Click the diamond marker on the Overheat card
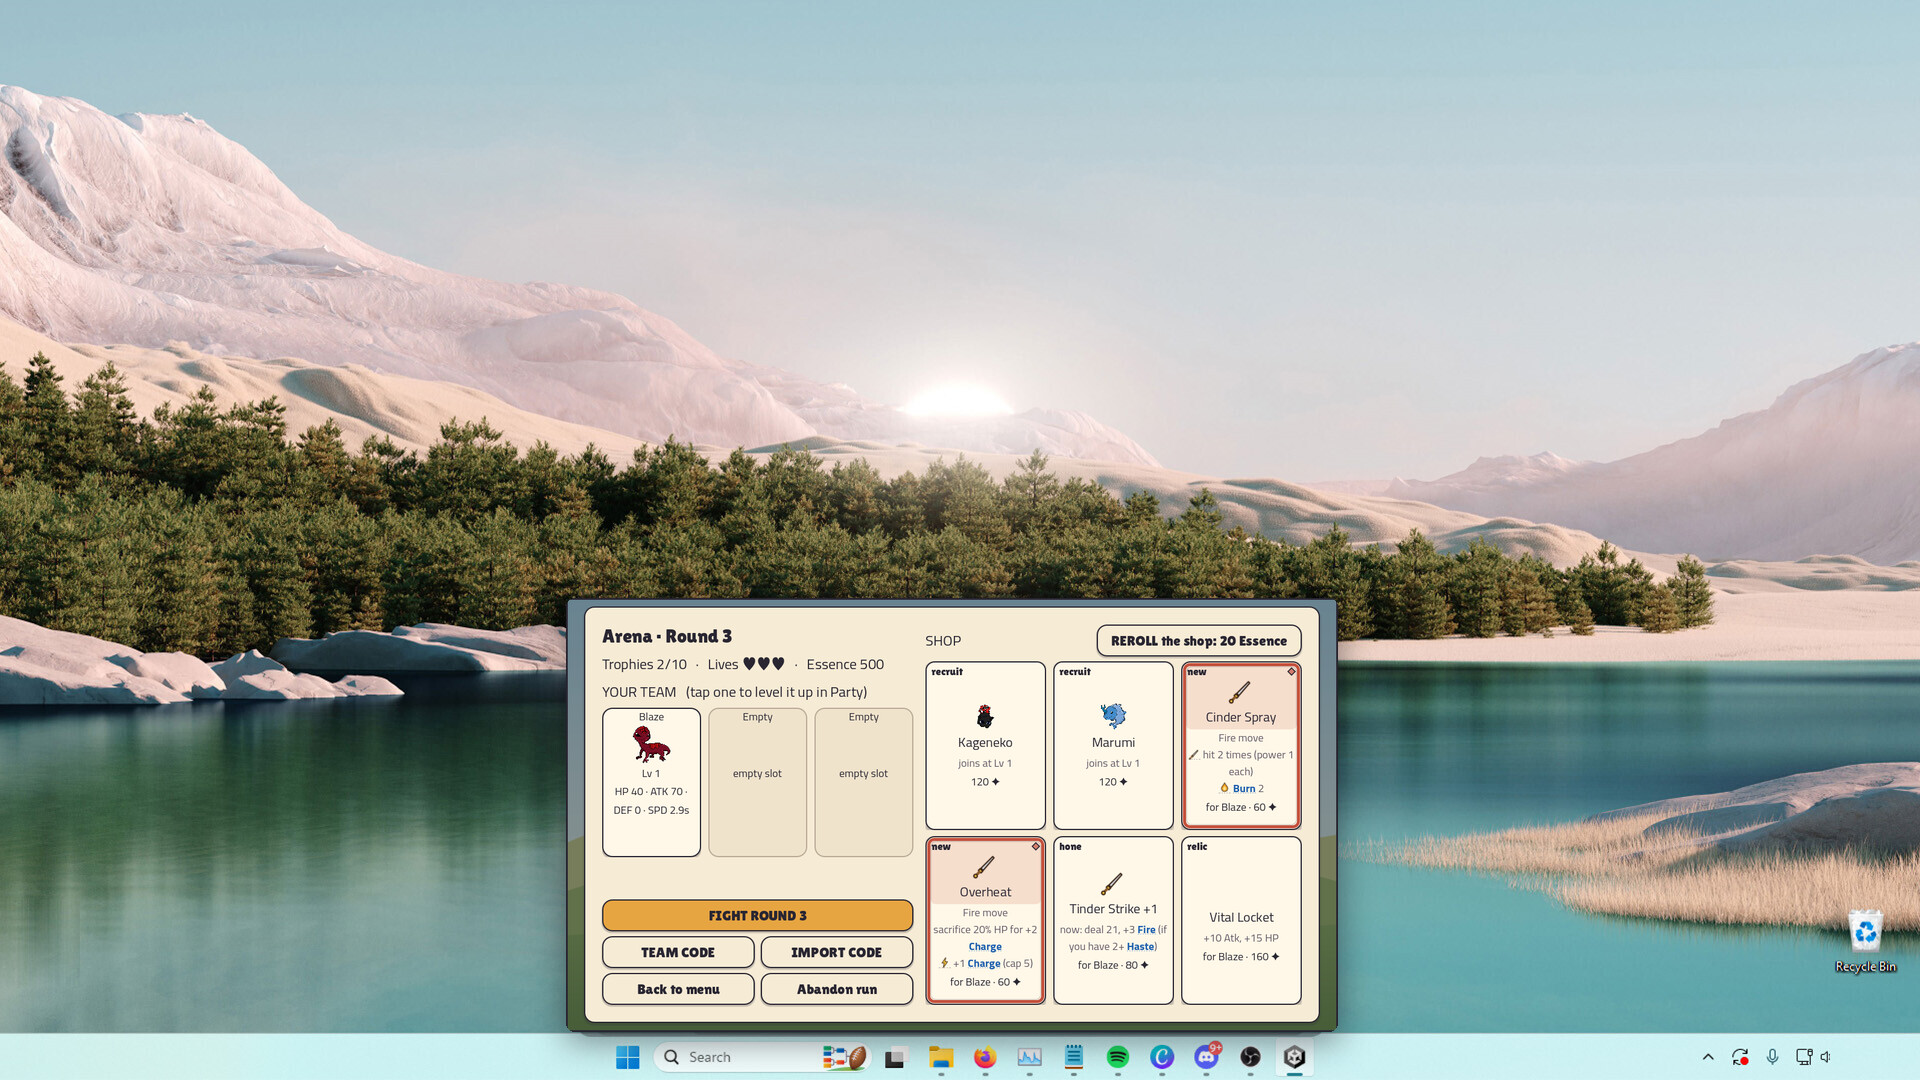Image resolution: width=1920 pixels, height=1080 pixels. (1035, 847)
